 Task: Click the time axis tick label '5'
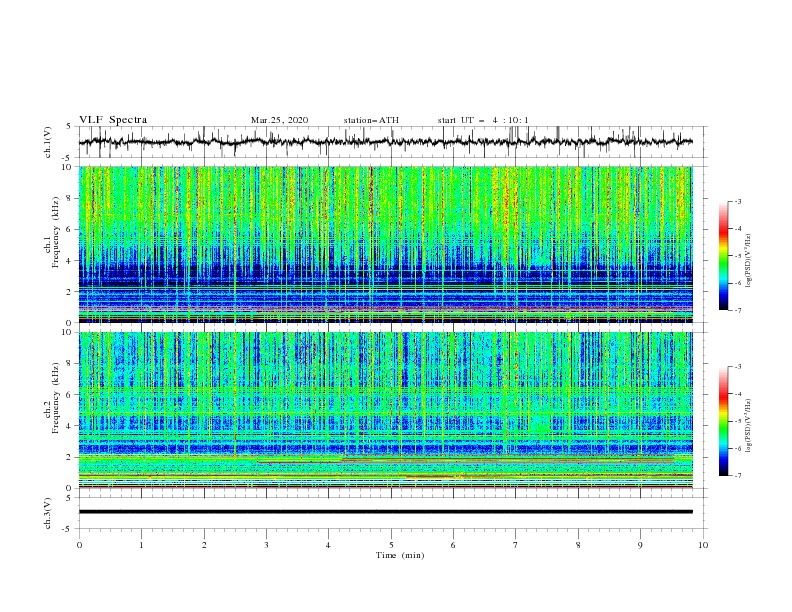click(391, 545)
